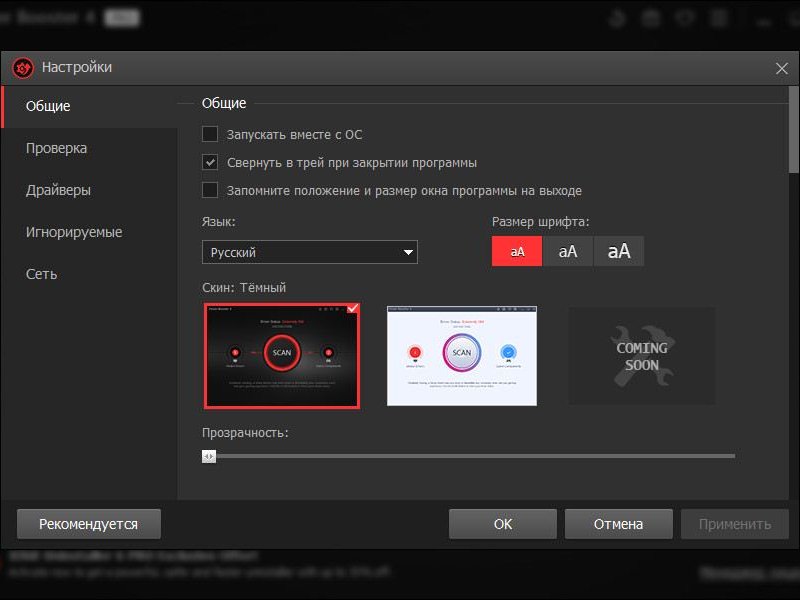Click the Coming Soon skin placeholder
This screenshot has width=800, height=600.
(642, 356)
